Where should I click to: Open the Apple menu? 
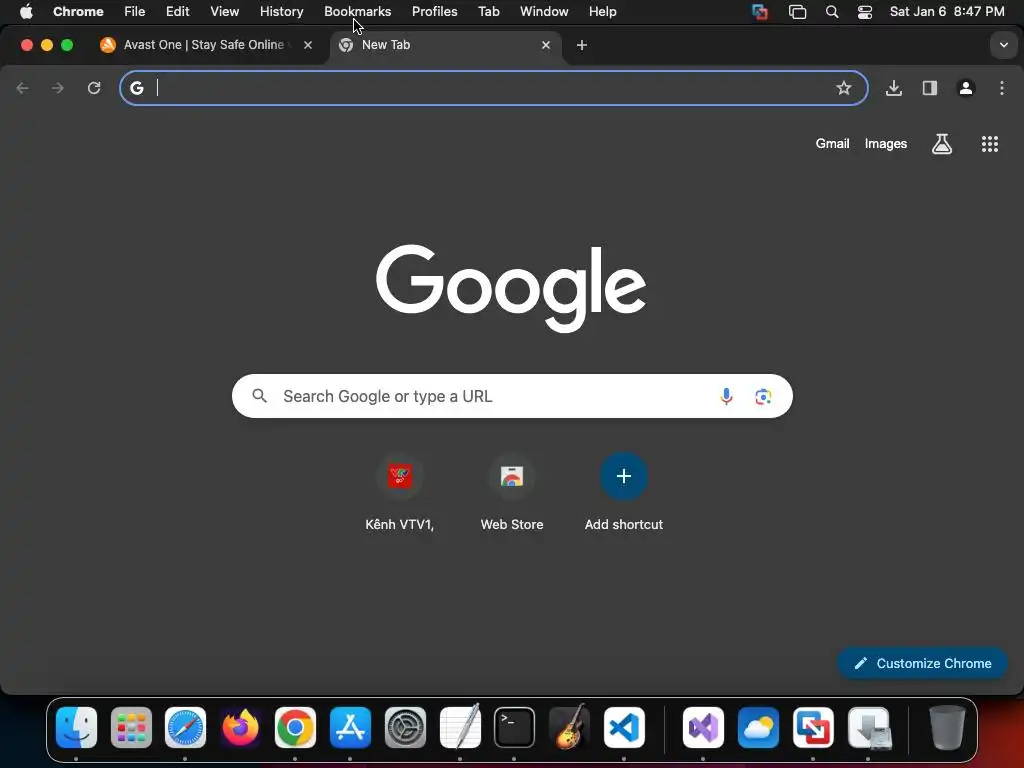click(26, 12)
